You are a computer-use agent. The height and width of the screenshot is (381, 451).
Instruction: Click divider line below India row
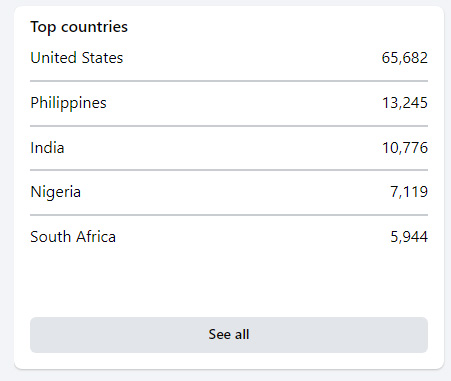pyautogui.click(x=229, y=170)
